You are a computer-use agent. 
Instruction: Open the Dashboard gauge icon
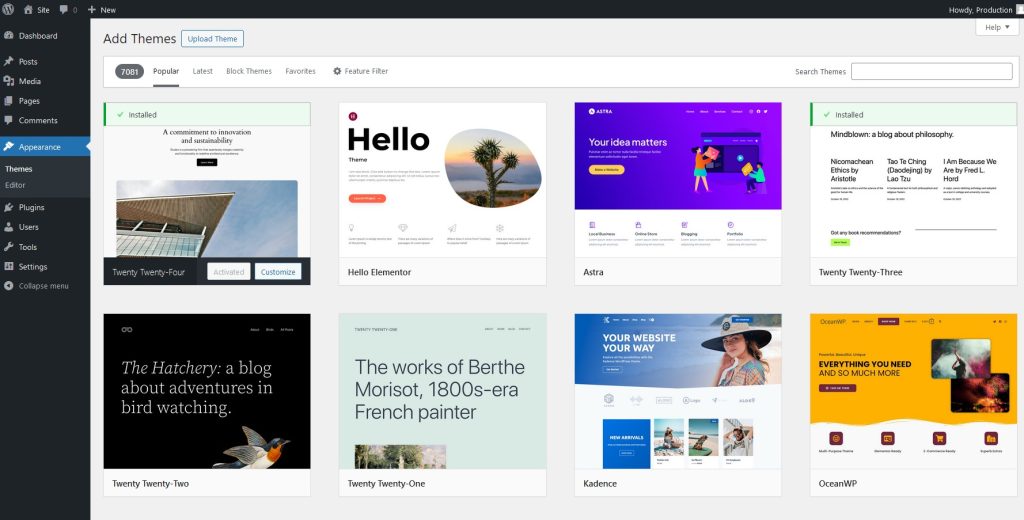[x=8, y=36]
